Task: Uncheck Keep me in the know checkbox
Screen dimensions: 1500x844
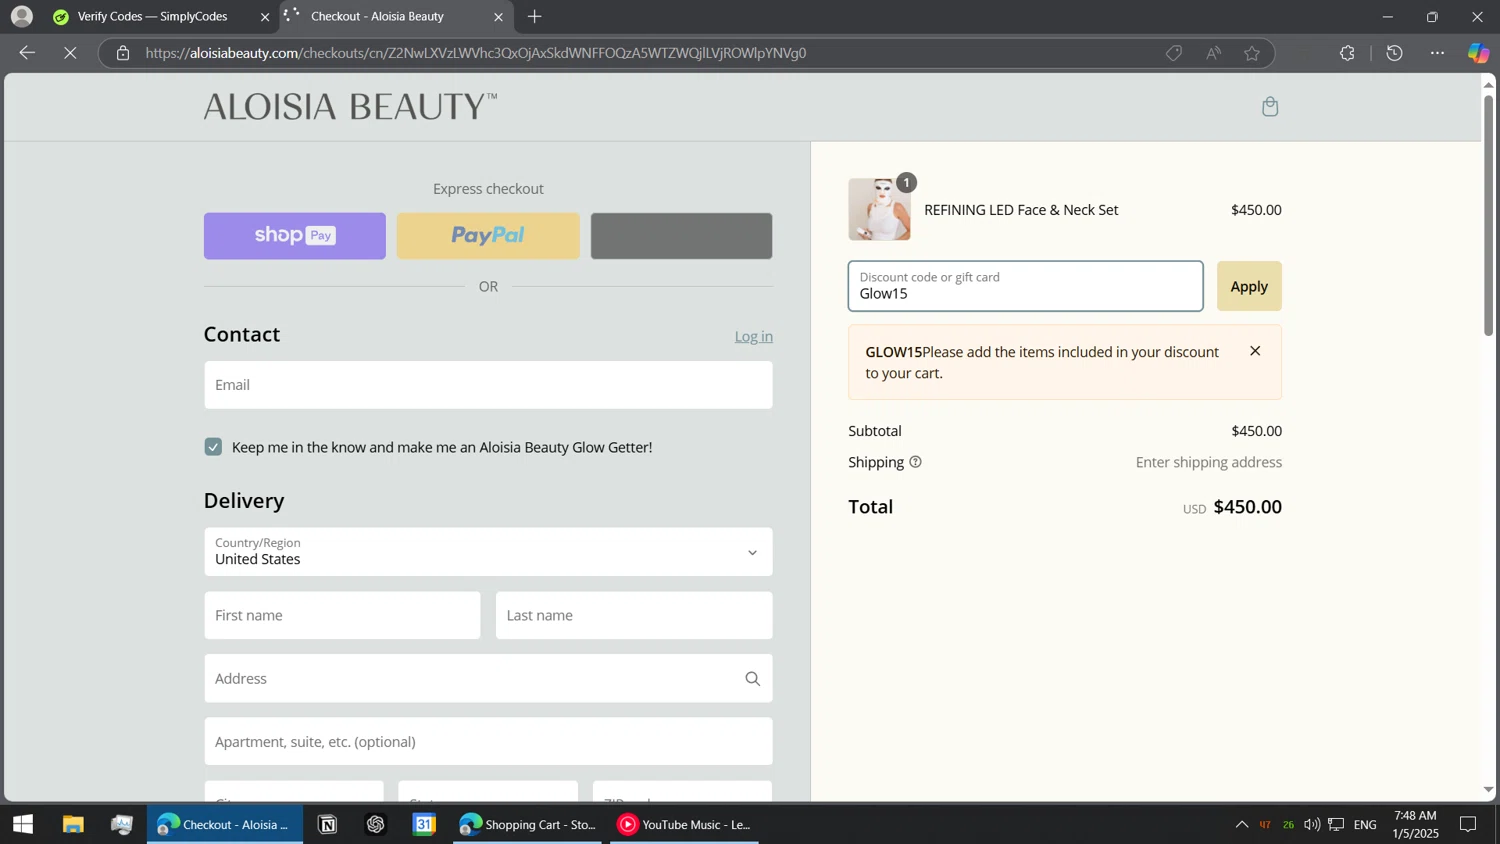Action: tap(213, 447)
